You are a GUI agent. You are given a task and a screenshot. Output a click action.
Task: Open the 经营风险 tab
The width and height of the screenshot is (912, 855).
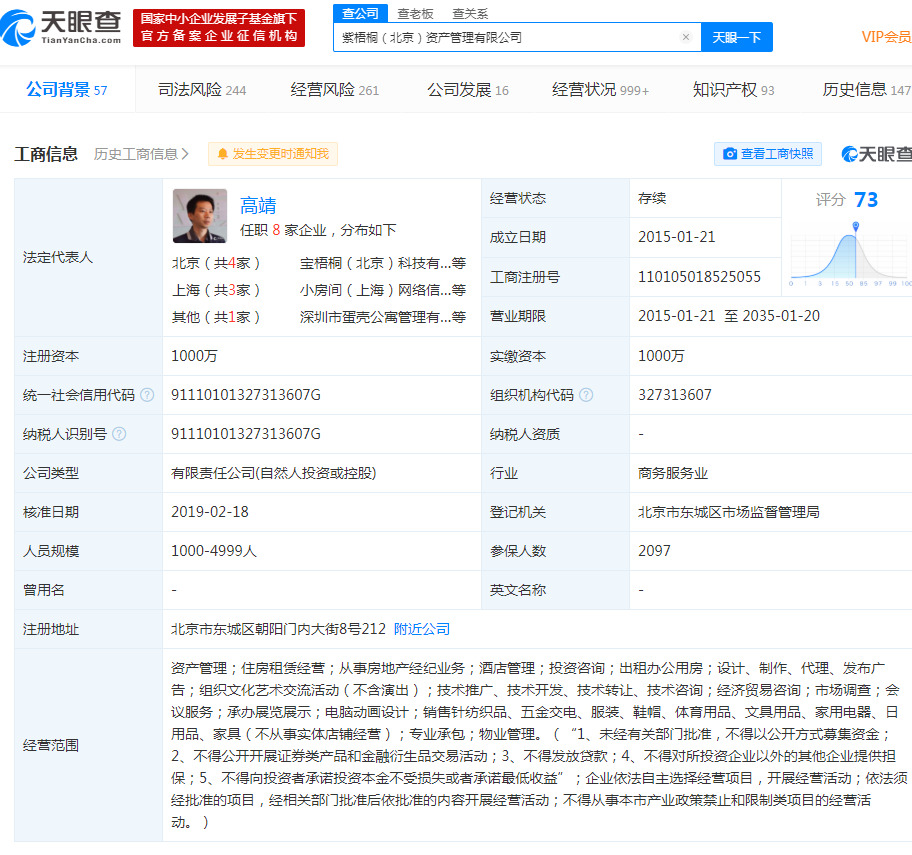click(334, 90)
